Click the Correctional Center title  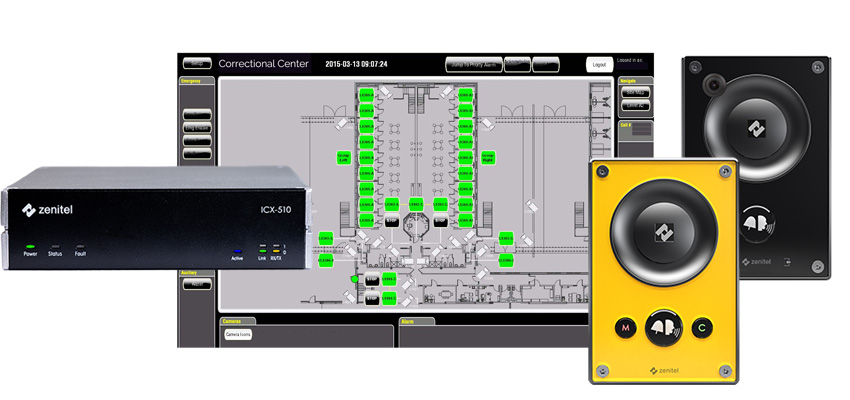[263, 64]
